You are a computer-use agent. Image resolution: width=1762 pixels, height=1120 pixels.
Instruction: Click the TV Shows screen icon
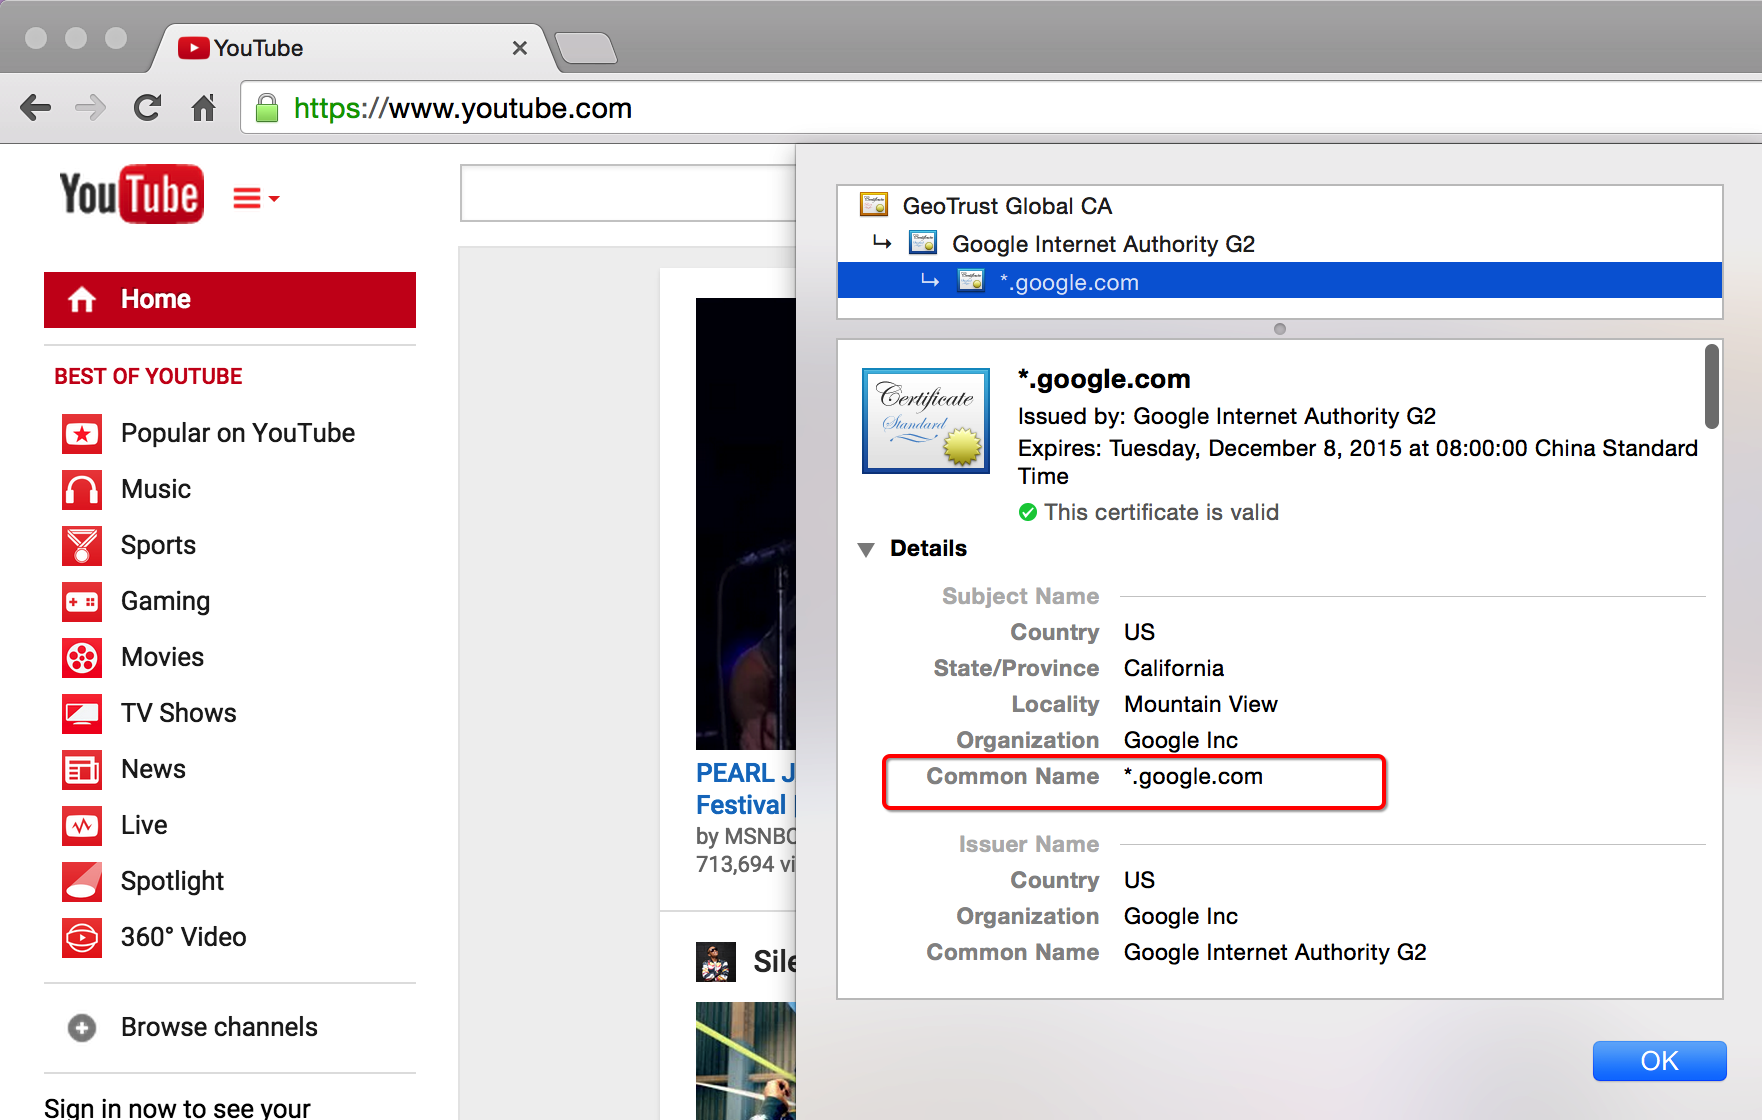tap(82, 714)
